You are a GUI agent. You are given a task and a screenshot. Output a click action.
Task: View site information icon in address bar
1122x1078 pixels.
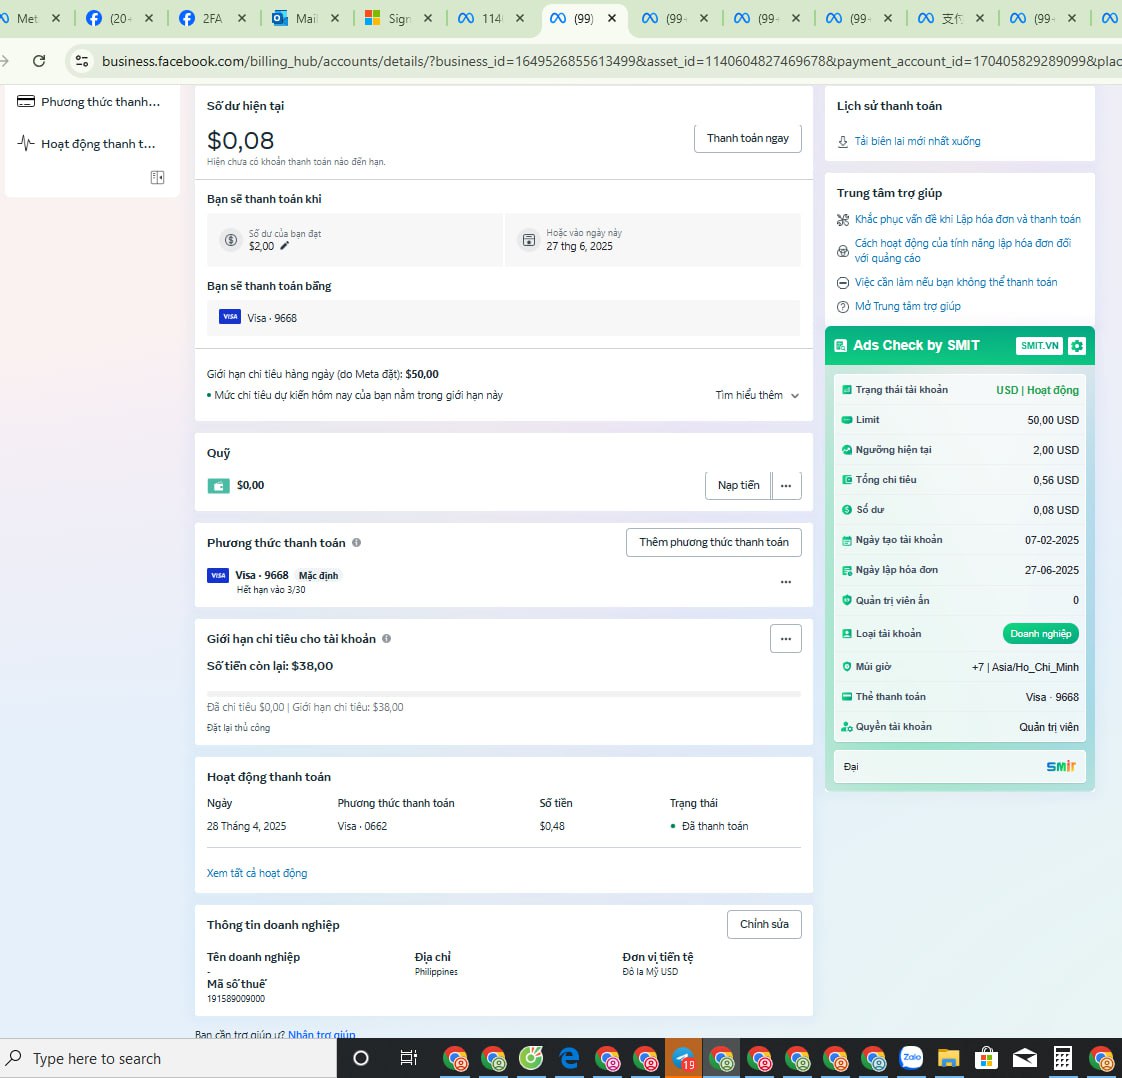[x=82, y=61]
